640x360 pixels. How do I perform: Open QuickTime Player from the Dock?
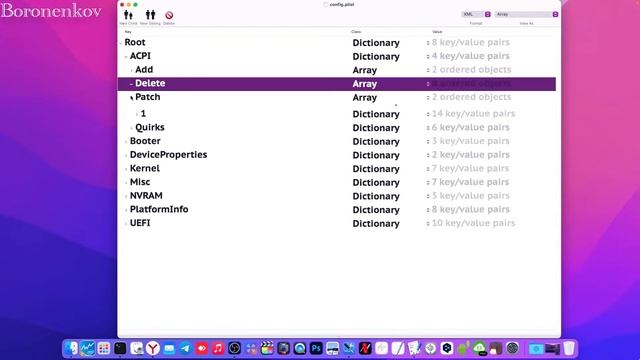[x=300, y=348]
